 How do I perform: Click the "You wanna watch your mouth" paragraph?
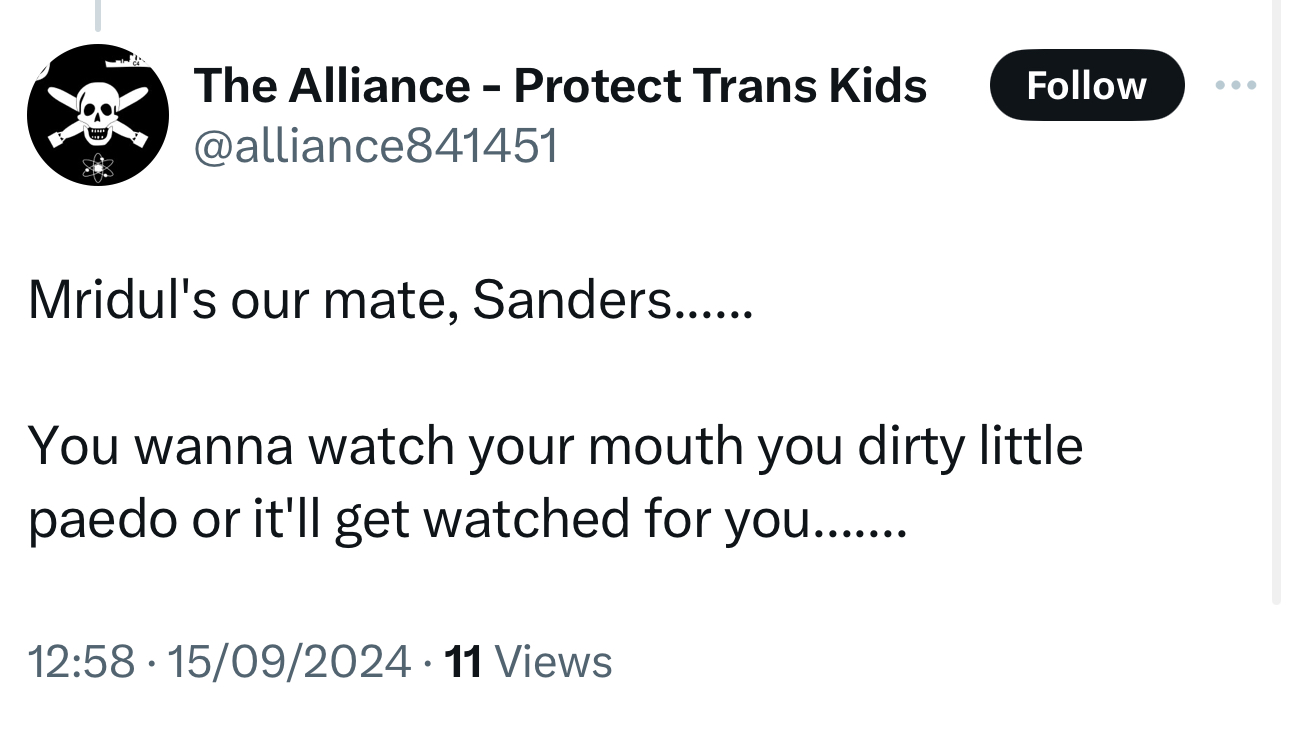tap(555, 482)
